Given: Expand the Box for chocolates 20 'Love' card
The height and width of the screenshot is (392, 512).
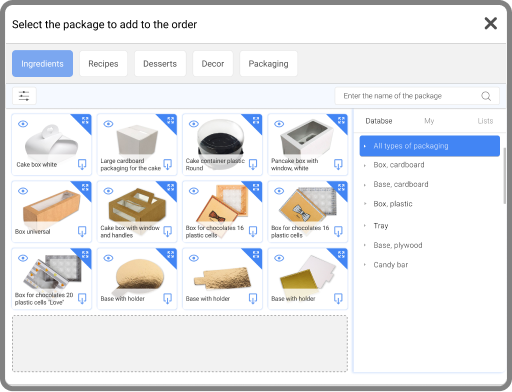Looking at the screenshot, I should [85, 254].
